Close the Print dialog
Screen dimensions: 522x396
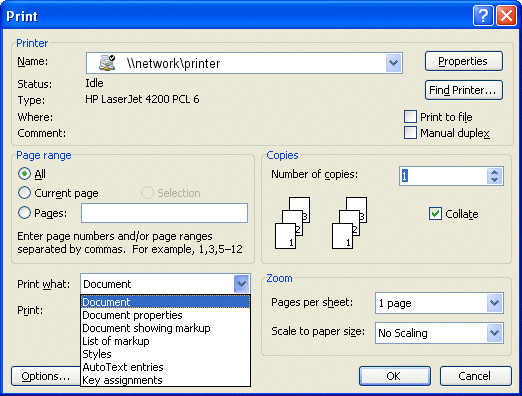(506, 15)
